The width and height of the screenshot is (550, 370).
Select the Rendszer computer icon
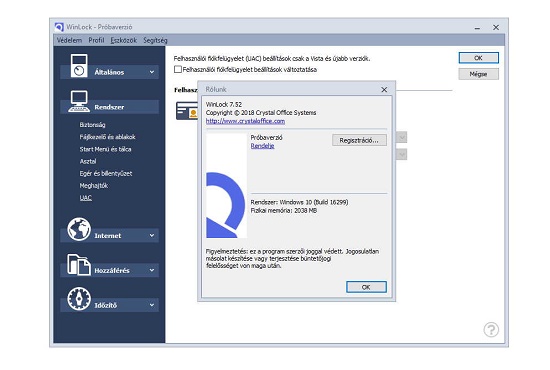pyautogui.click(x=79, y=101)
